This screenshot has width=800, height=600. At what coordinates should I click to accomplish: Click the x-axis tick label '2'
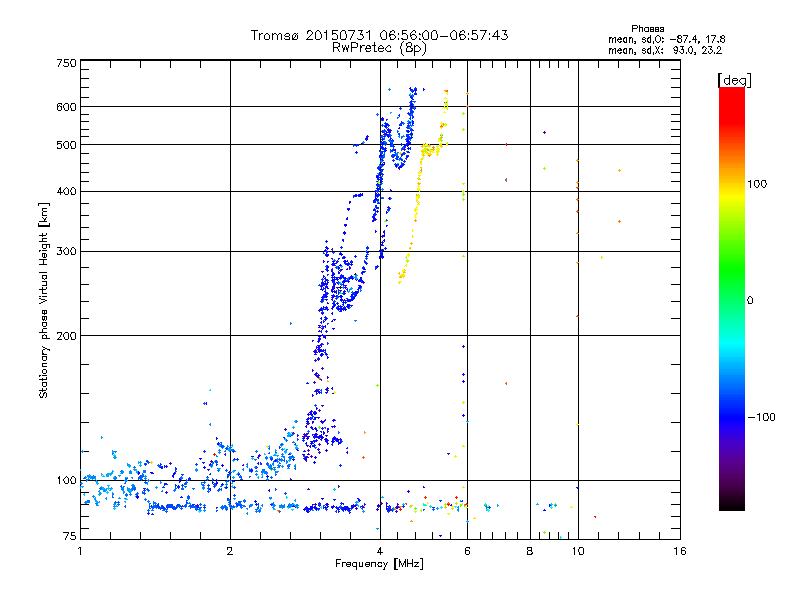point(230,551)
